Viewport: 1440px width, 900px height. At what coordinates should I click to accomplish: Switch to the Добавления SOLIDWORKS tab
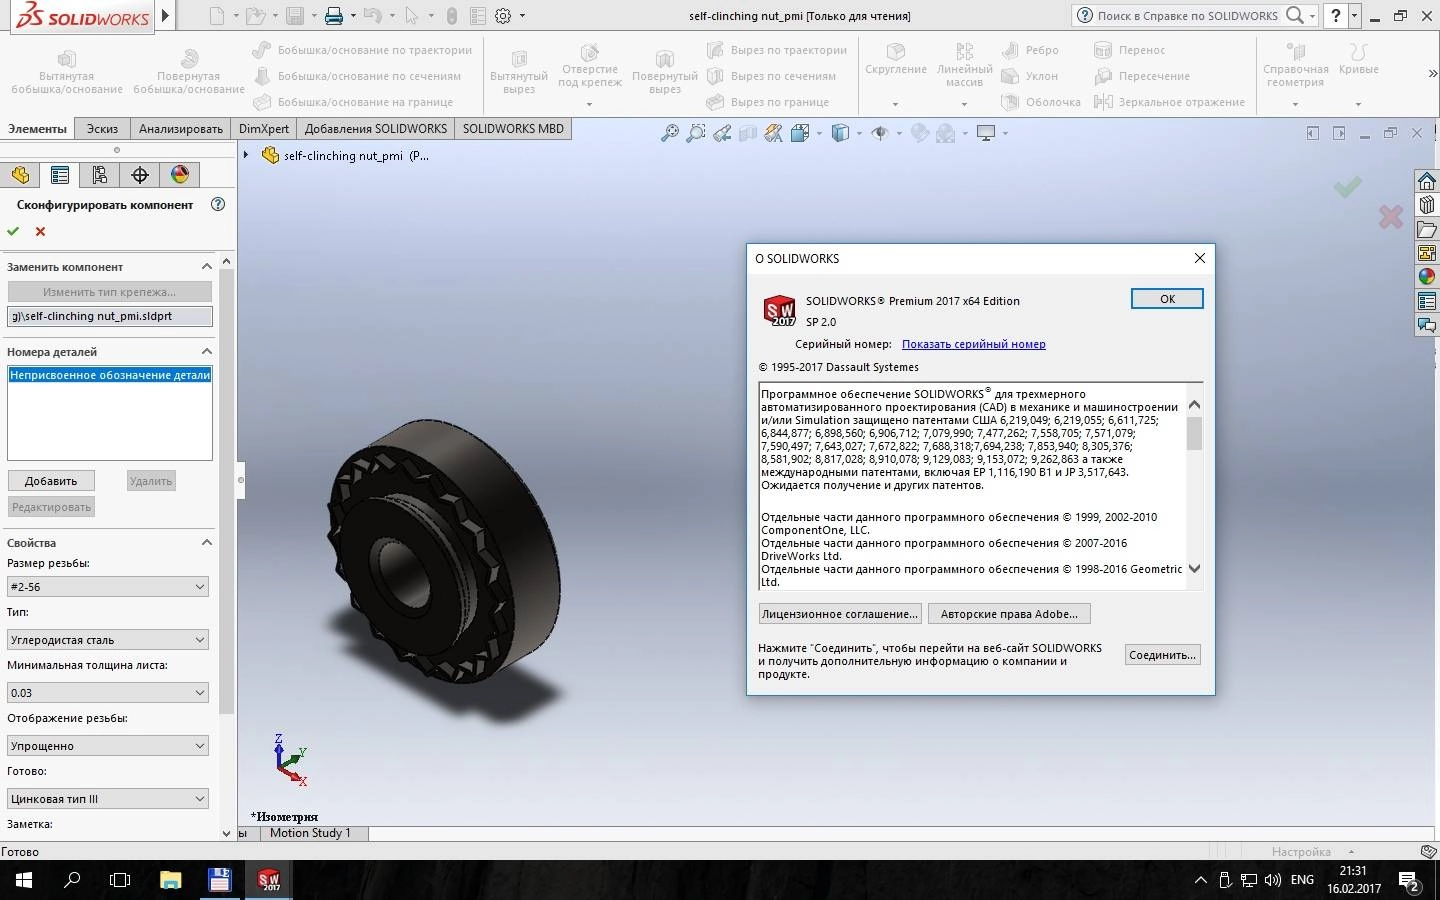(x=376, y=129)
